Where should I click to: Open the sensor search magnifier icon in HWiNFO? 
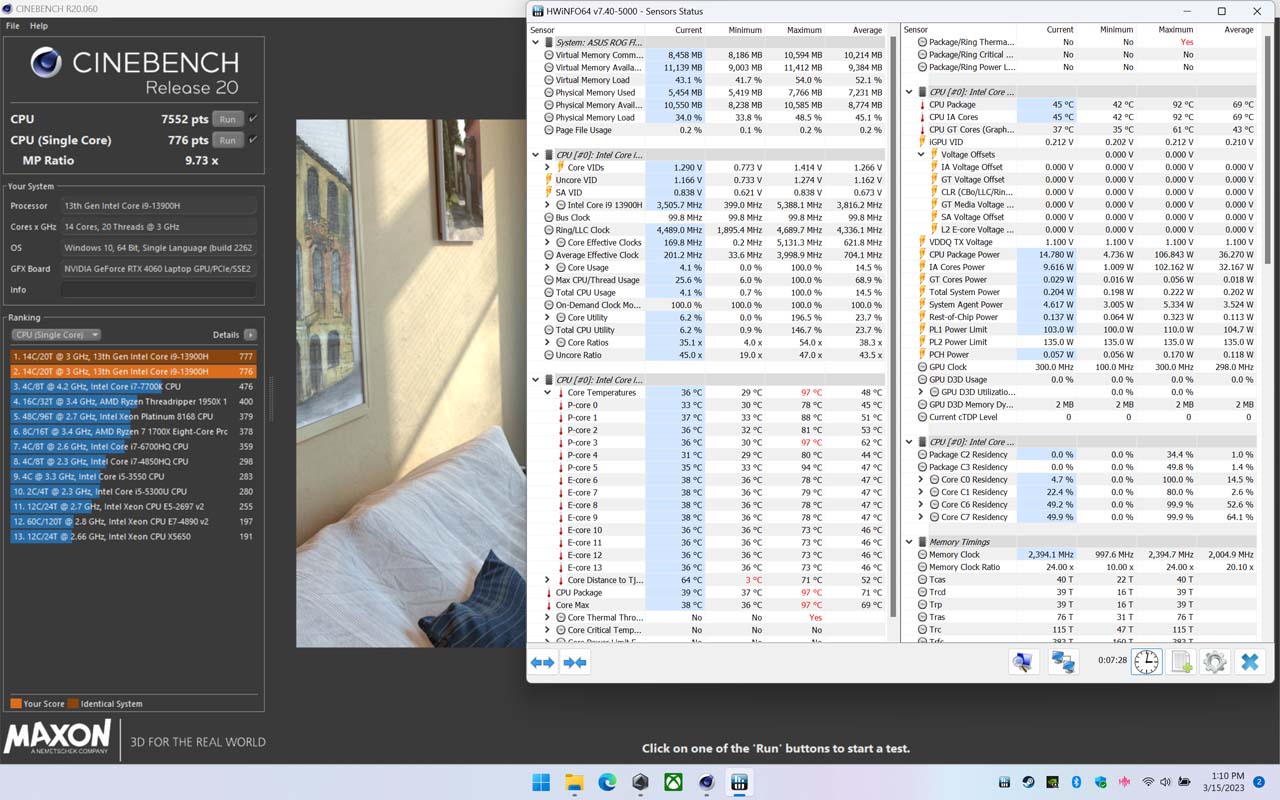coord(1023,661)
